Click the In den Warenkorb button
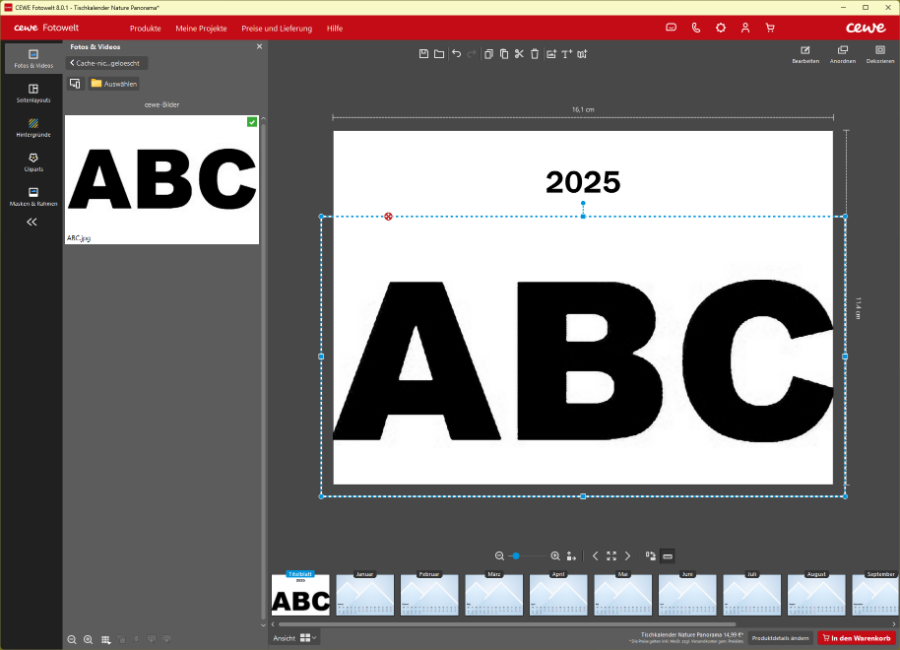The width and height of the screenshot is (900, 650). pos(856,638)
